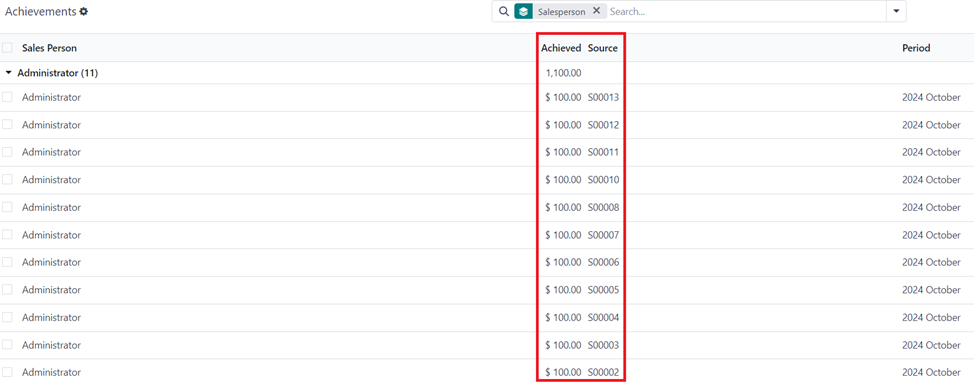Open source S00012 cell
Screen dimensions: 974x384
604,124
